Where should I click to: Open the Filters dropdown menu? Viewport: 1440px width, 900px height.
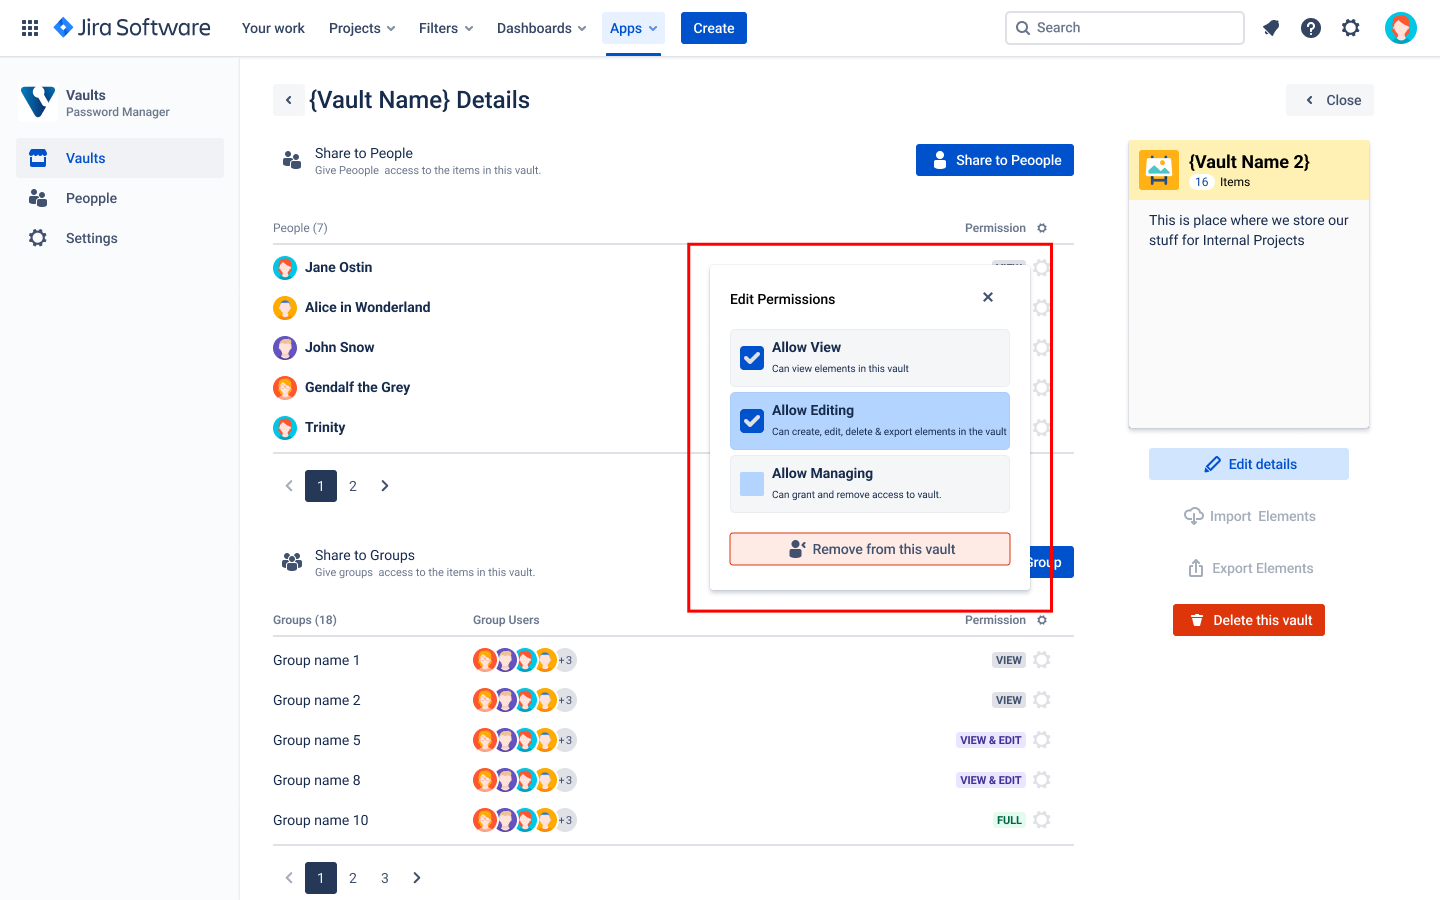(x=446, y=28)
